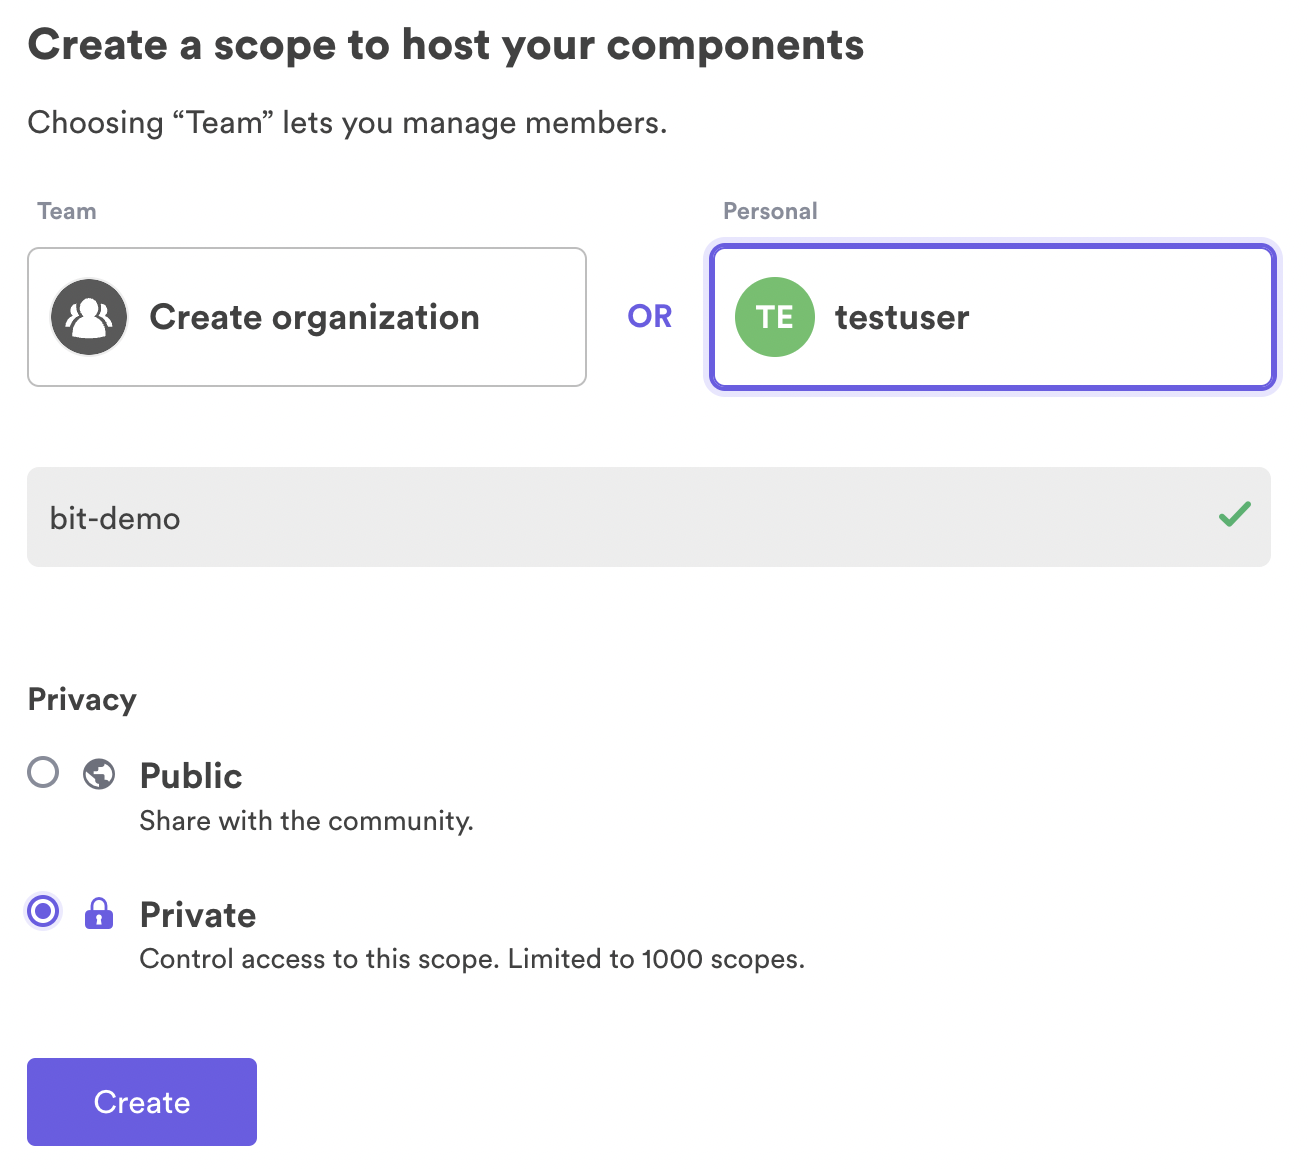The height and width of the screenshot is (1169, 1308).
Task: Click the testuser name text
Action: coord(902,317)
